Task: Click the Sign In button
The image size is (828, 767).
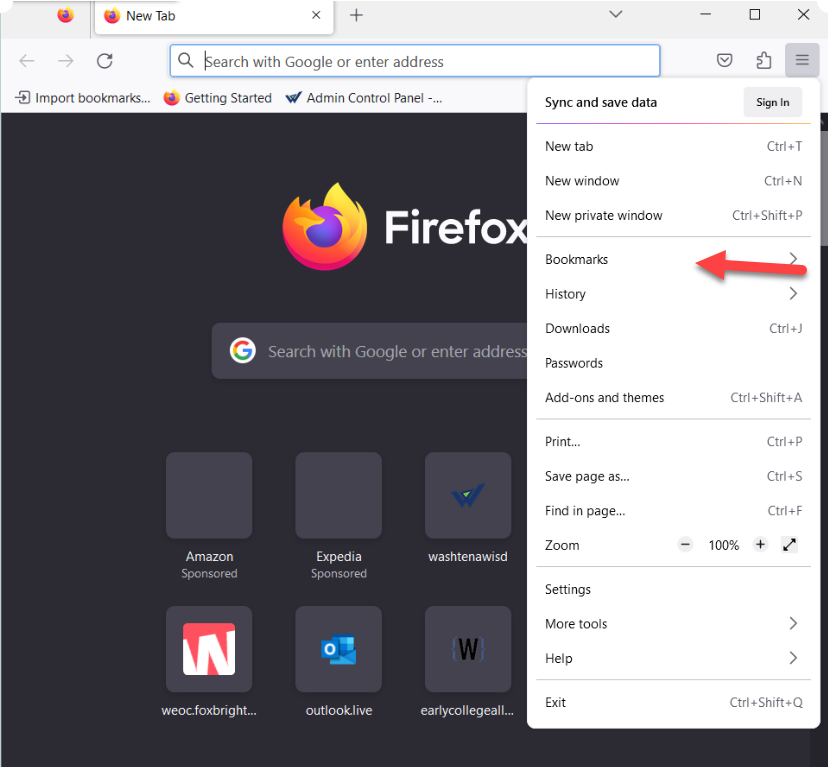Action: pyautogui.click(x=773, y=102)
